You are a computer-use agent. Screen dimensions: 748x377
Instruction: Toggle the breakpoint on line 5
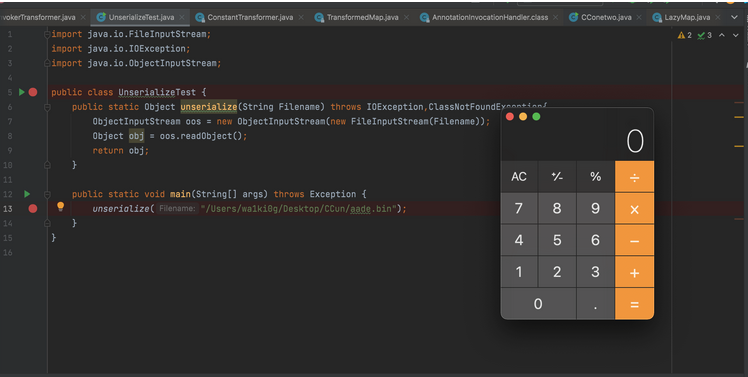pyautogui.click(x=33, y=92)
